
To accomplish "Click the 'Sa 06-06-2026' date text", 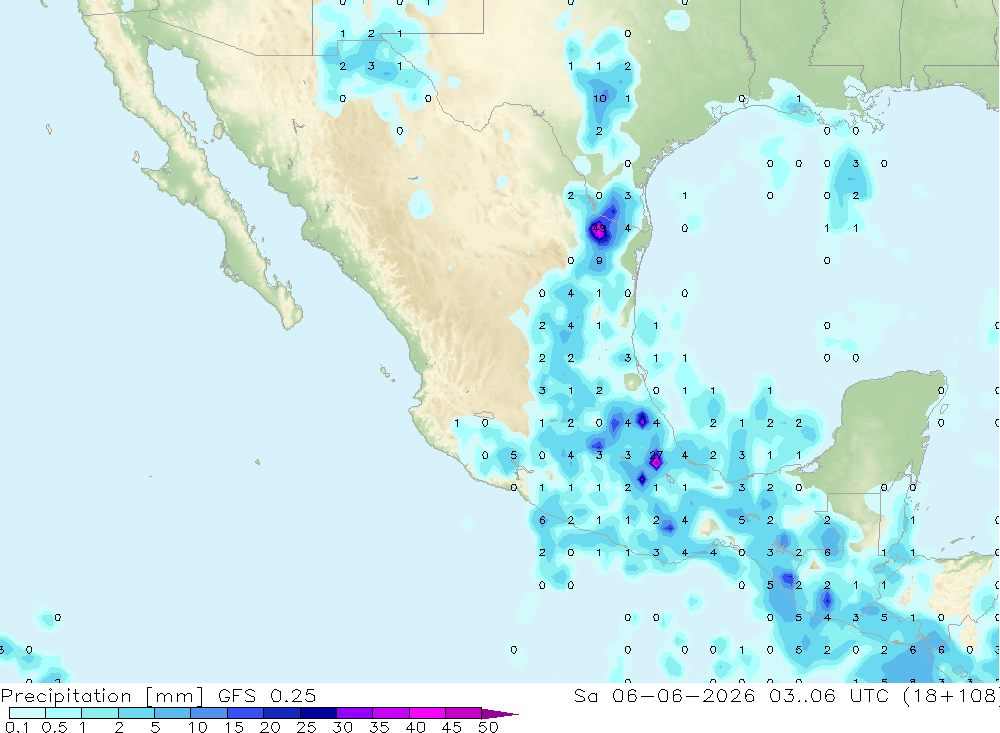I will tap(665, 695).
